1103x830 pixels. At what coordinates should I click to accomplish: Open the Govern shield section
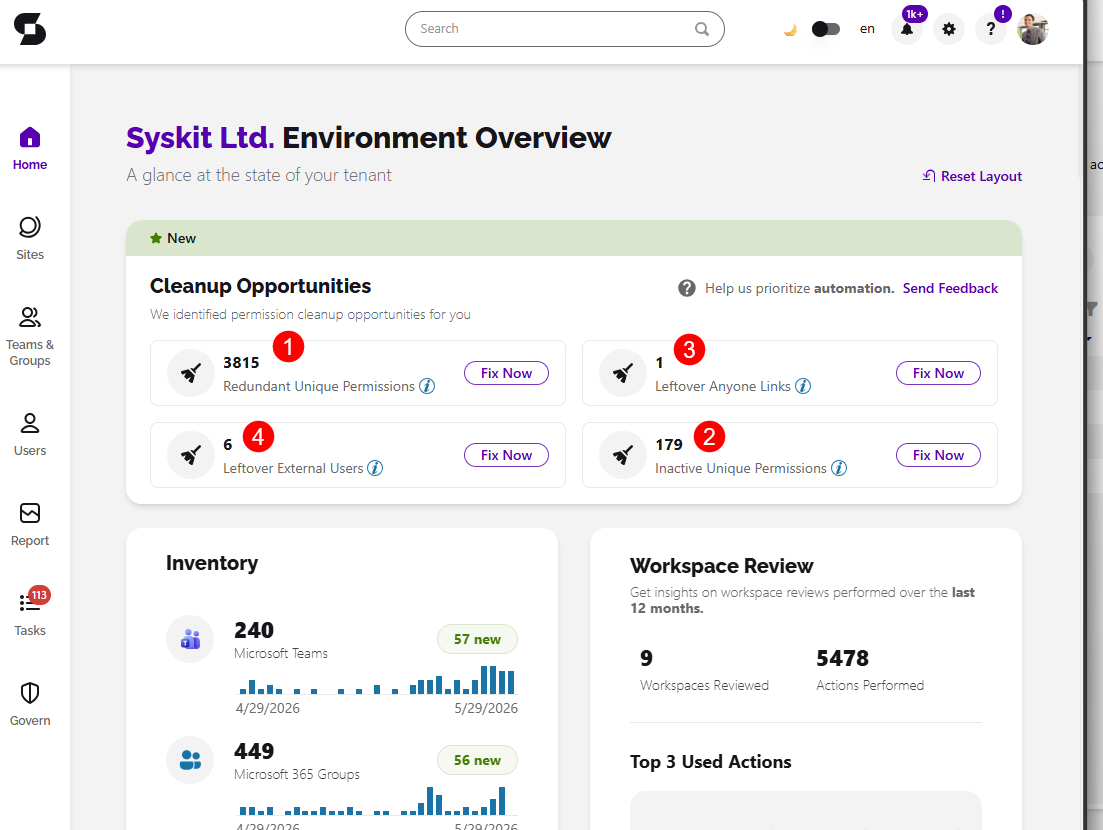coord(30,705)
